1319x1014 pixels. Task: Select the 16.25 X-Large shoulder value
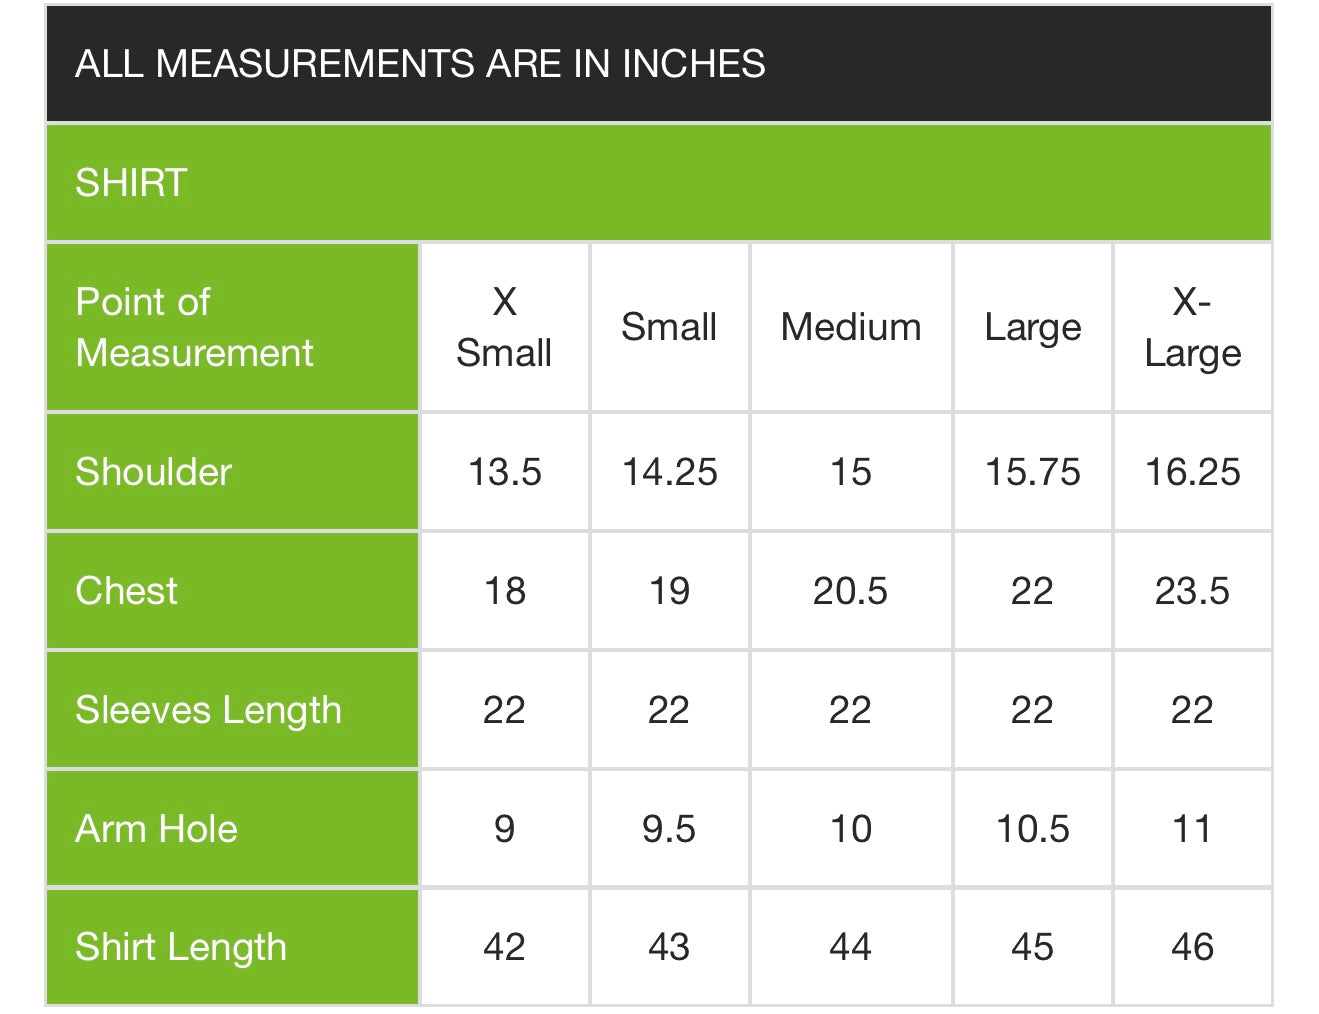tap(1193, 472)
